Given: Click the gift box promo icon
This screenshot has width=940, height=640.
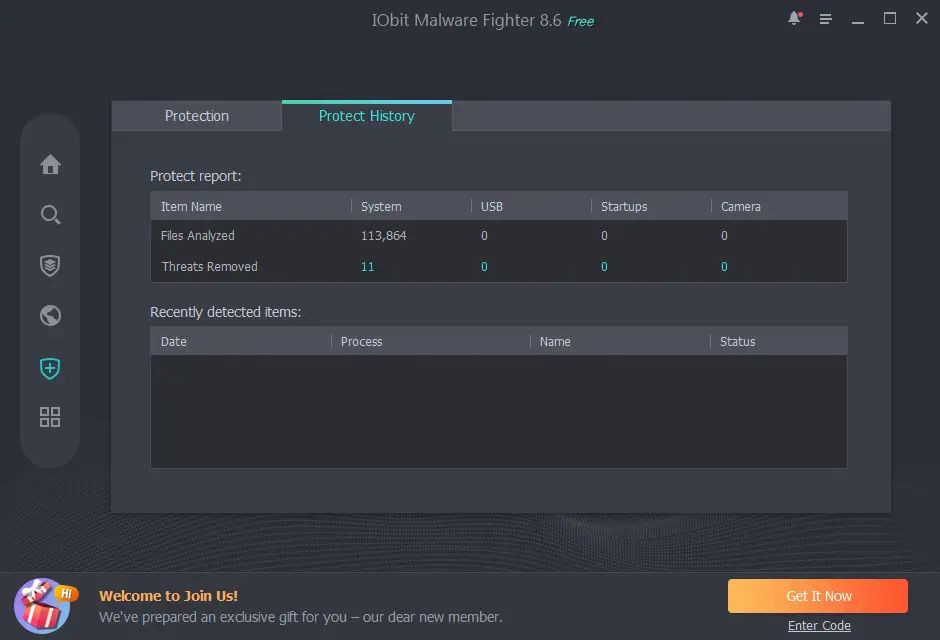Looking at the screenshot, I should click(x=46, y=606).
